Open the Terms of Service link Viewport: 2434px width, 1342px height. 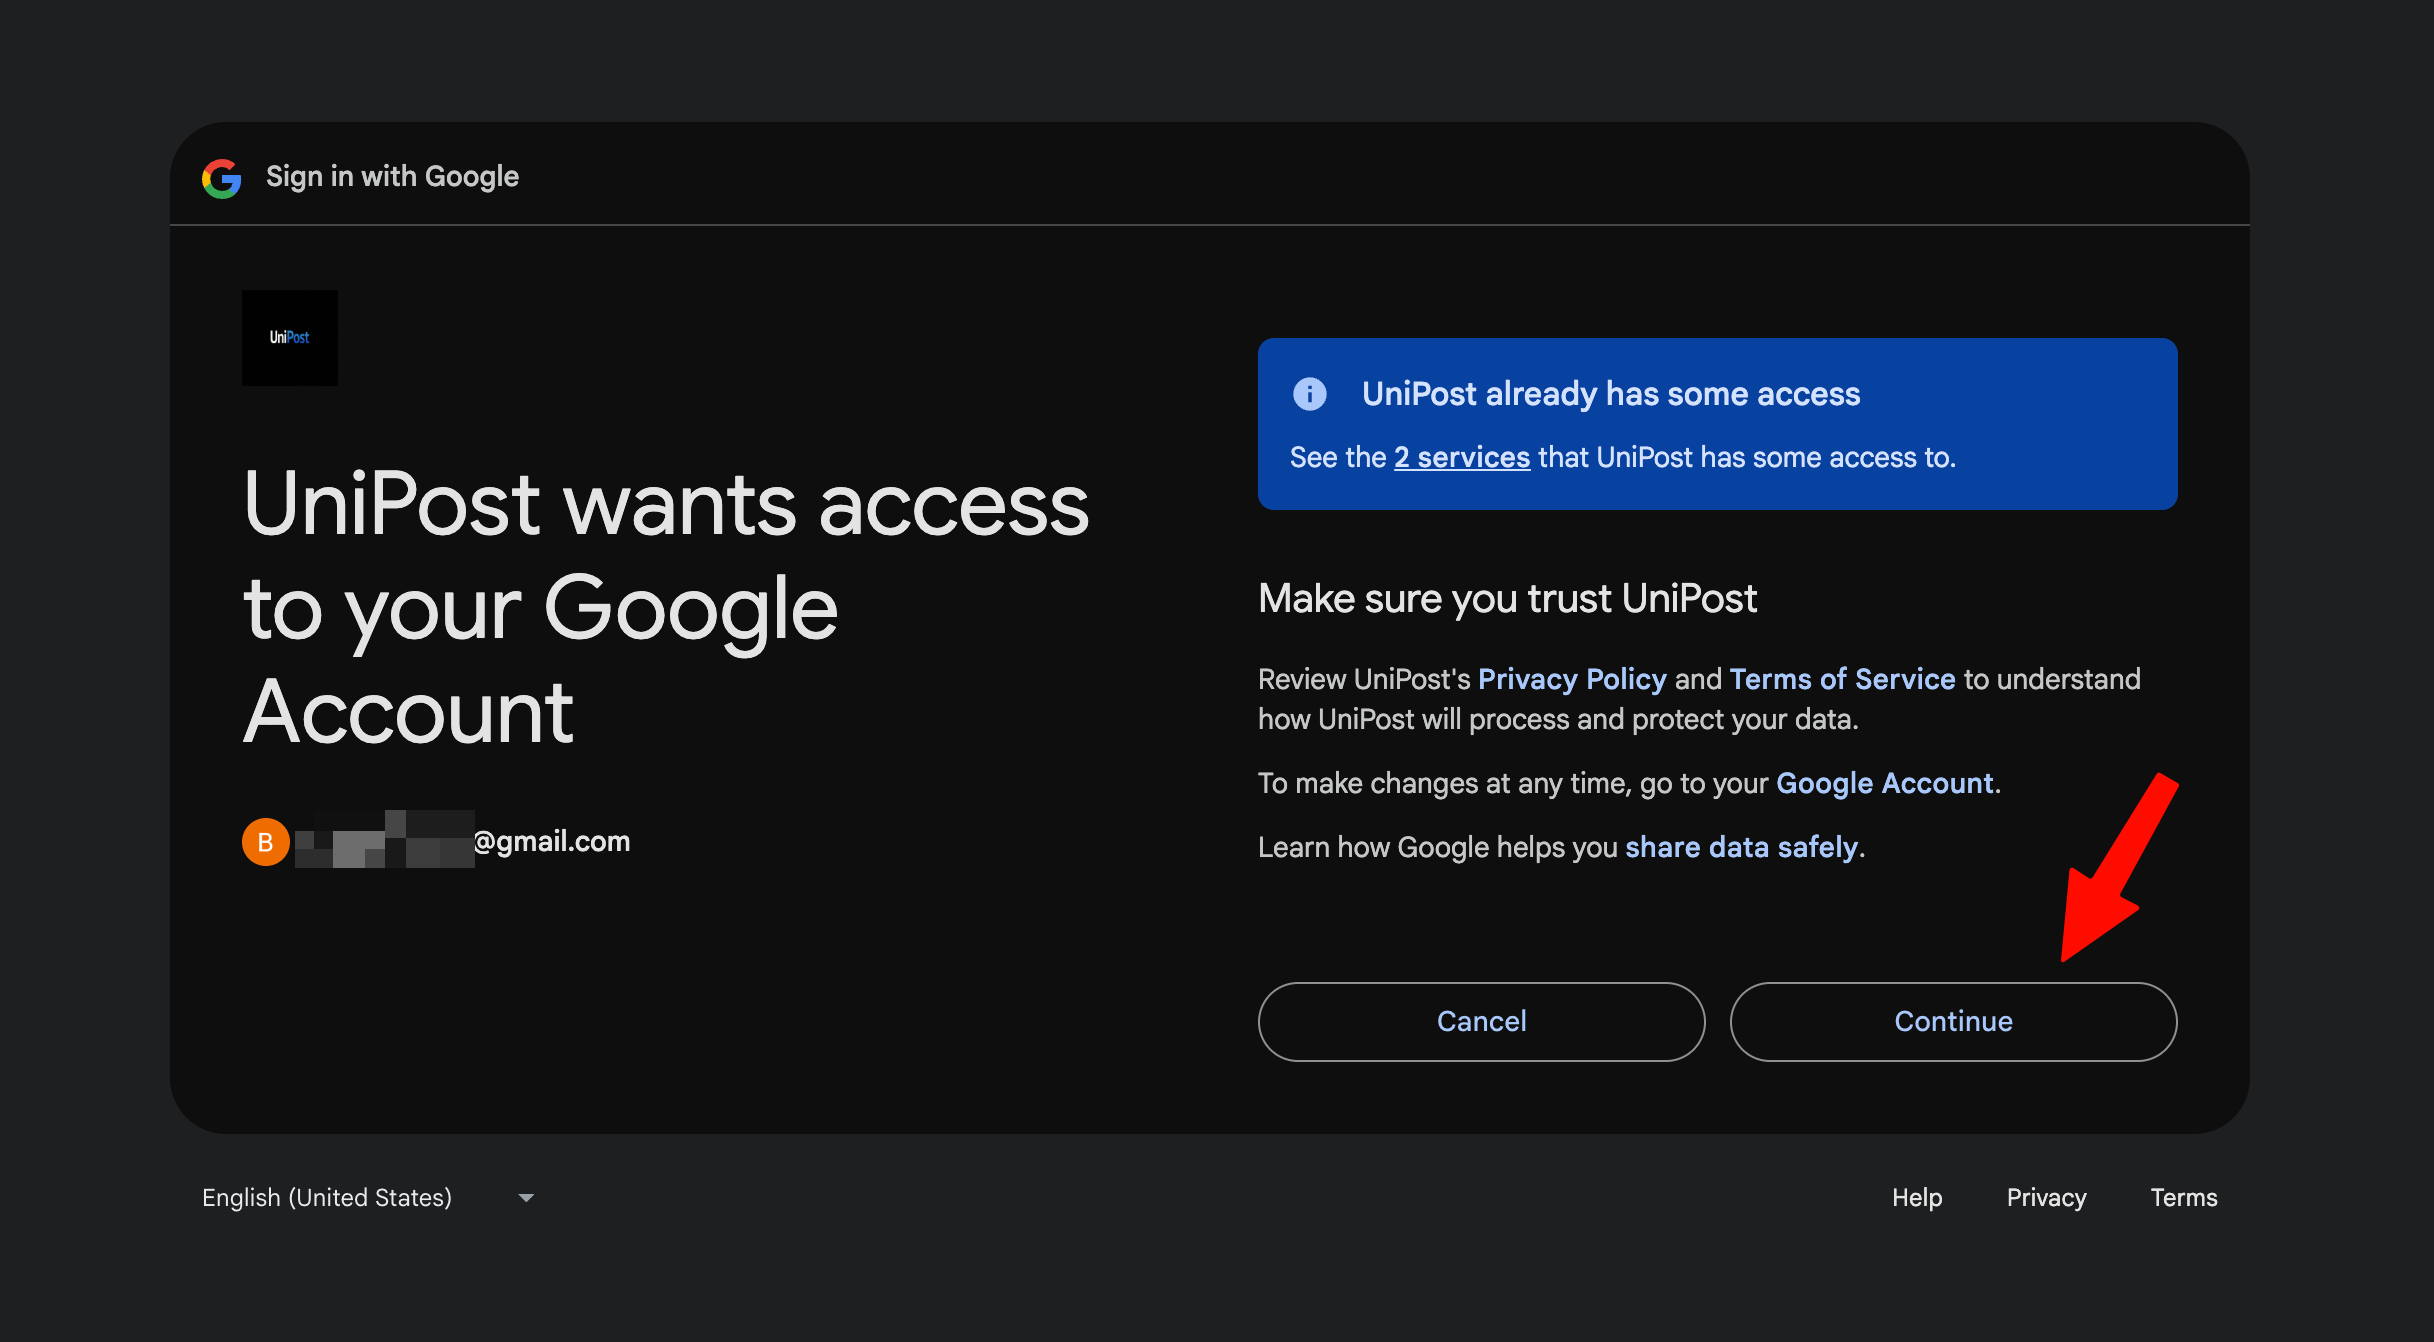(1842, 679)
